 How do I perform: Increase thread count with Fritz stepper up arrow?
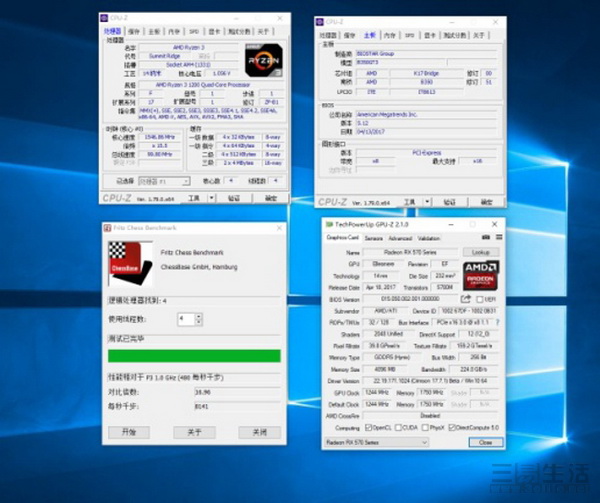(198, 316)
